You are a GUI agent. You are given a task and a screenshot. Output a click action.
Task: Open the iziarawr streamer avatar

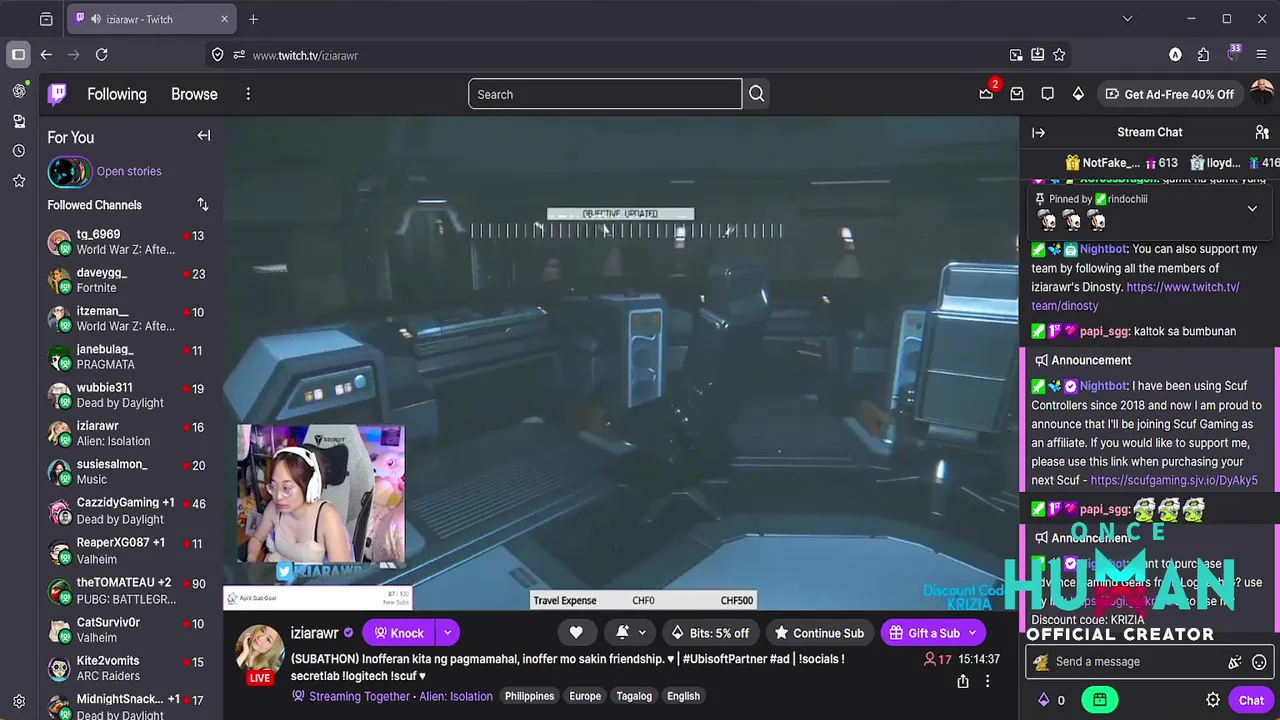[x=260, y=649]
